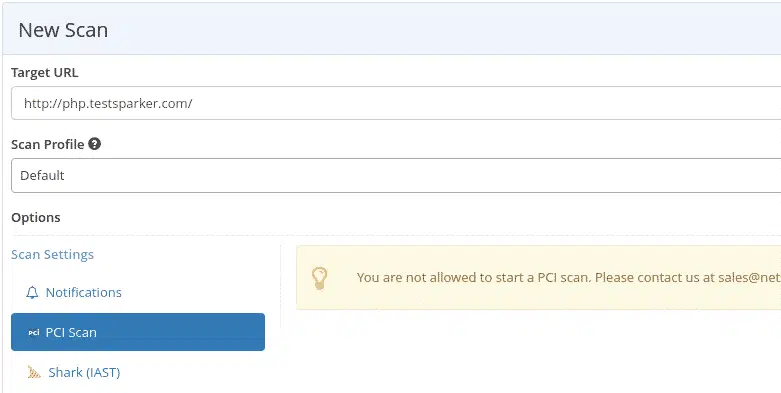Screen dimensions: 781x393
Task: Click the PCI logo icon in sidebar
Action: pyautogui.click(x=34, y=332)
